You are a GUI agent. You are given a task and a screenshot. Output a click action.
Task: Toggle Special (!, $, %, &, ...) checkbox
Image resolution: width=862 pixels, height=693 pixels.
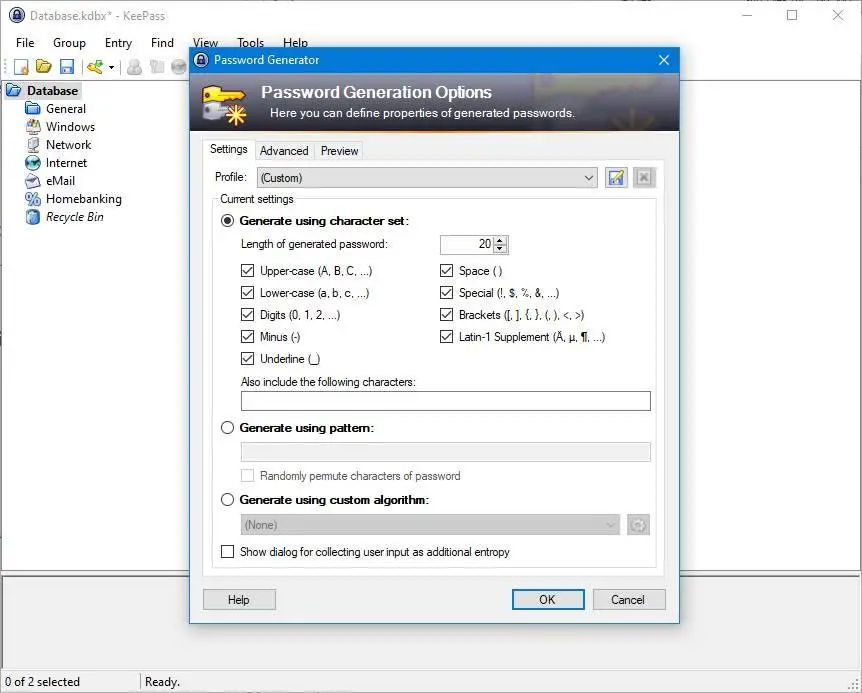click(x=446, y=293)
